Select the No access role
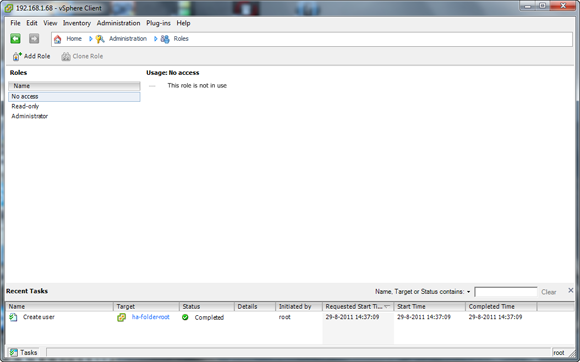Screen dimensions: 580x362 pos(74,97)
